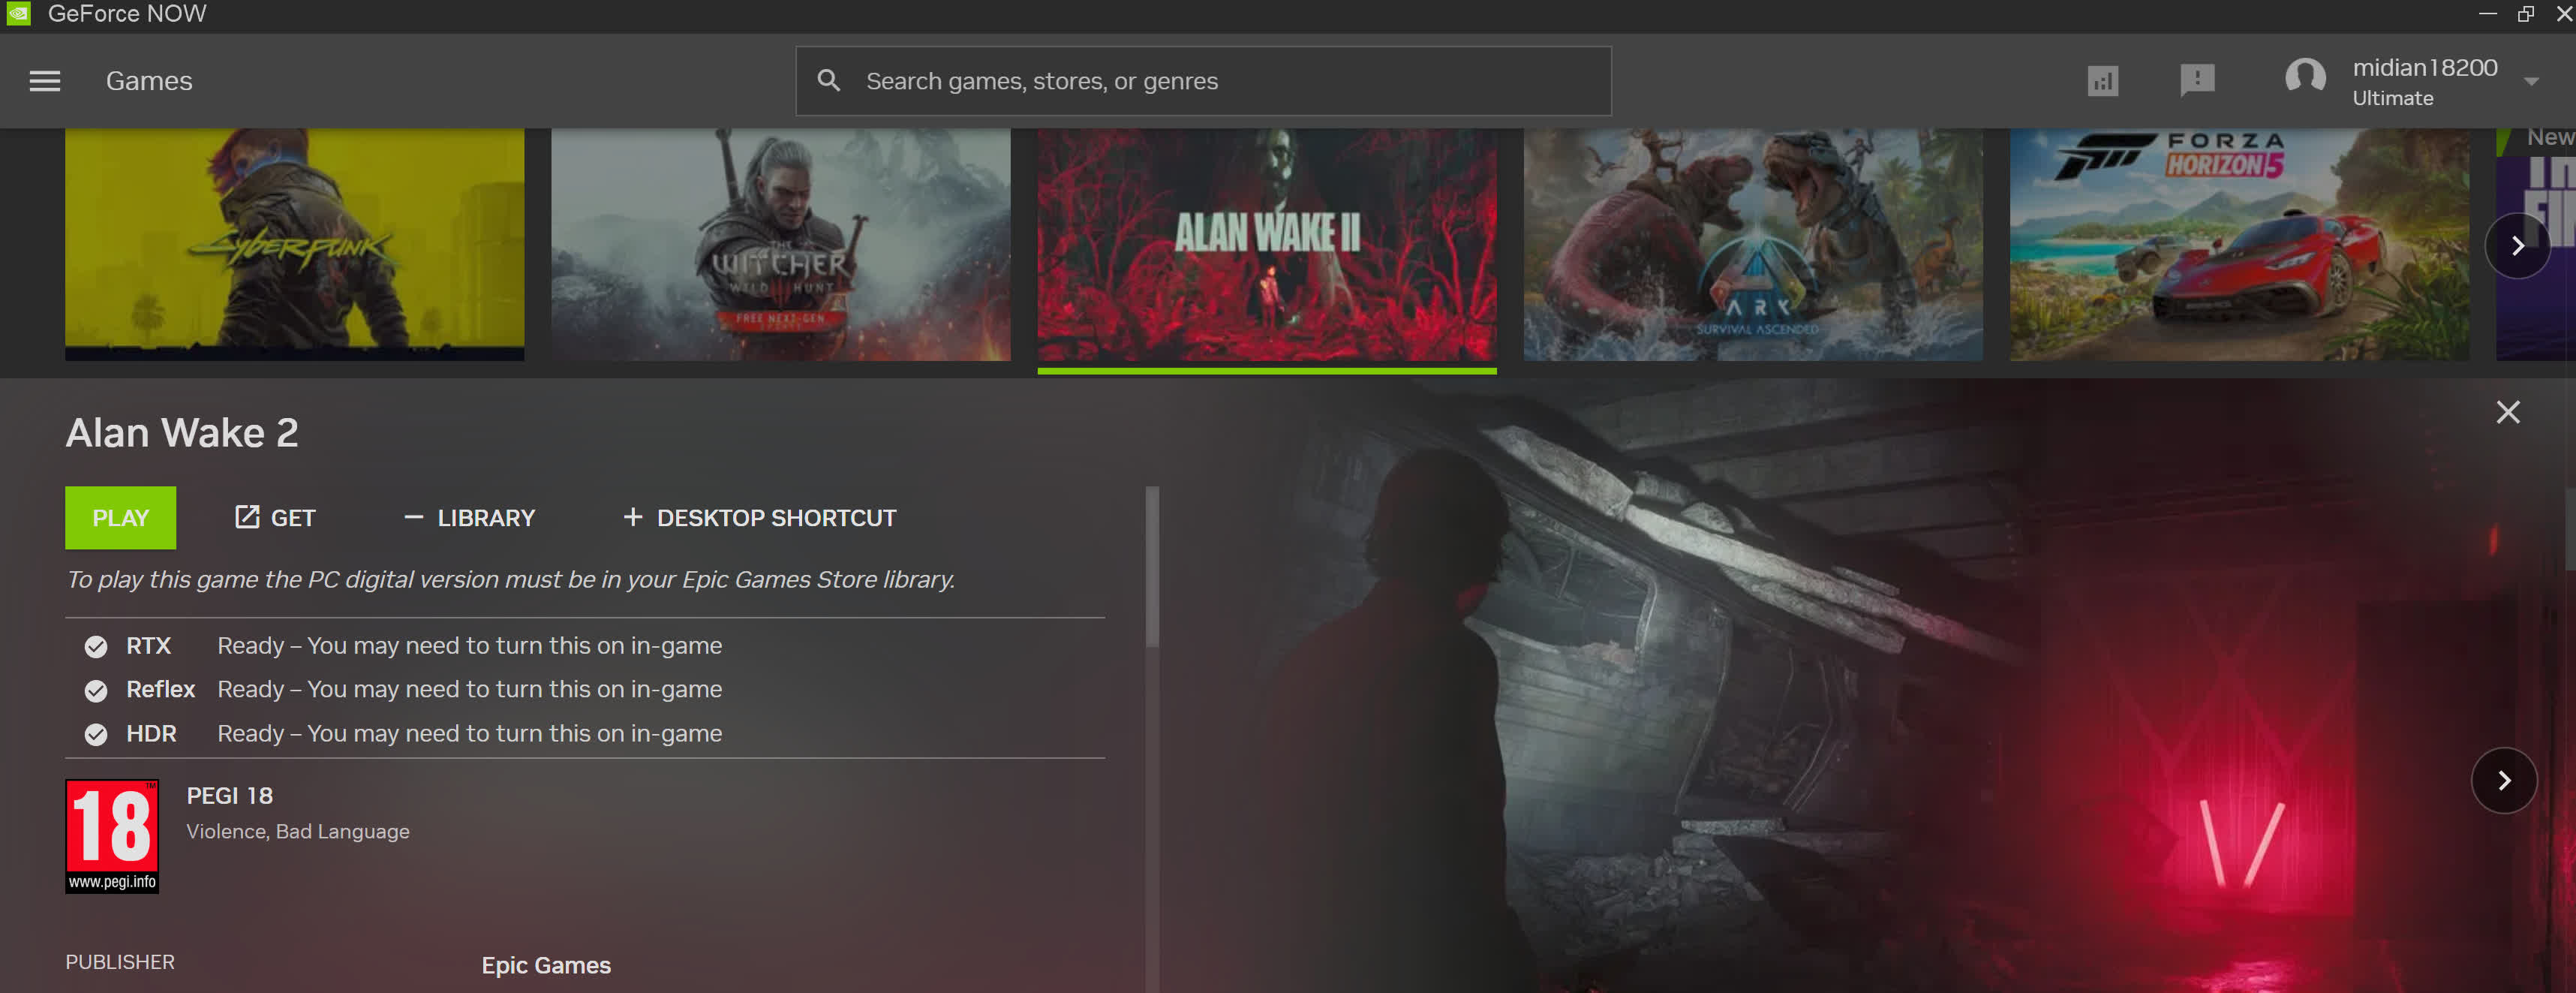
Task: Open the hamburger navigation menu
Action: click(x=44, y=81)
